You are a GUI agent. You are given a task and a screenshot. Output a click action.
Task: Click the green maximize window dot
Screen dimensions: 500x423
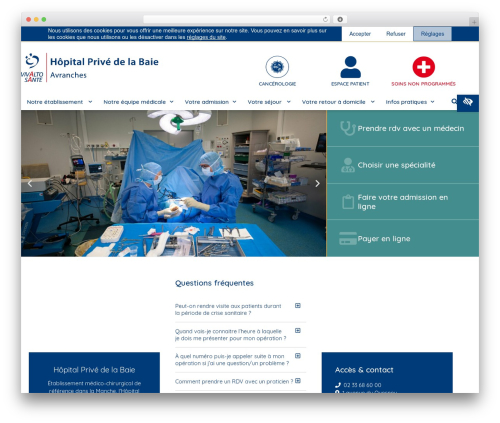pyautogui.click(x=44, y=20)
